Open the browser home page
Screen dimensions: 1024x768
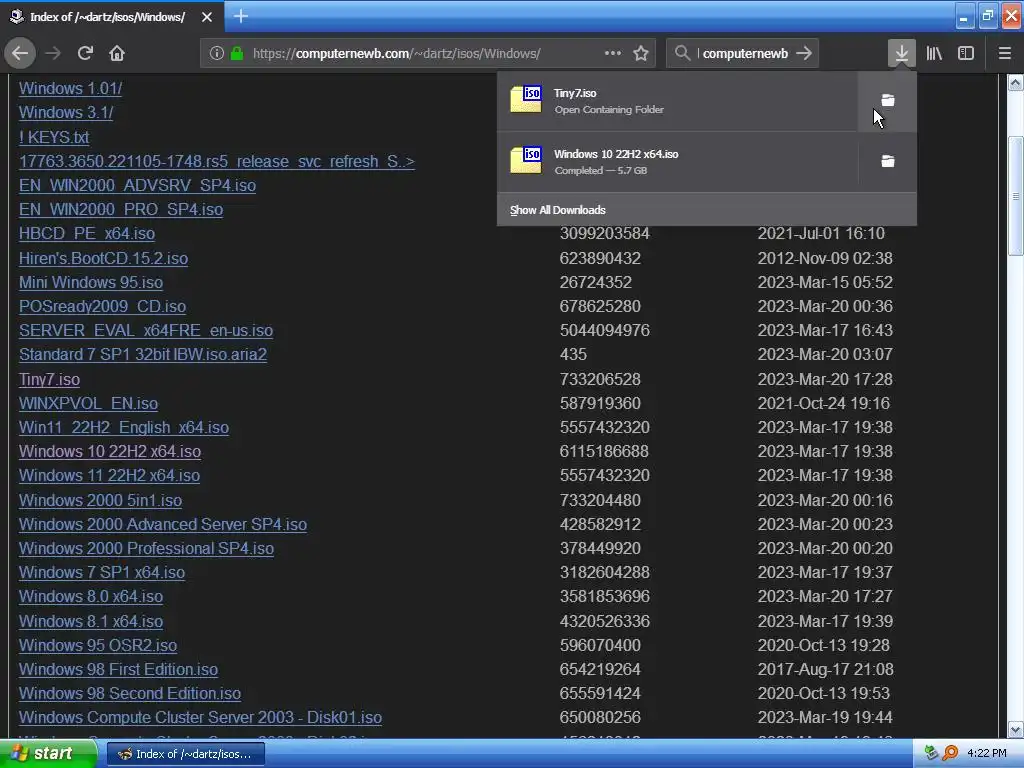[117, 54]
